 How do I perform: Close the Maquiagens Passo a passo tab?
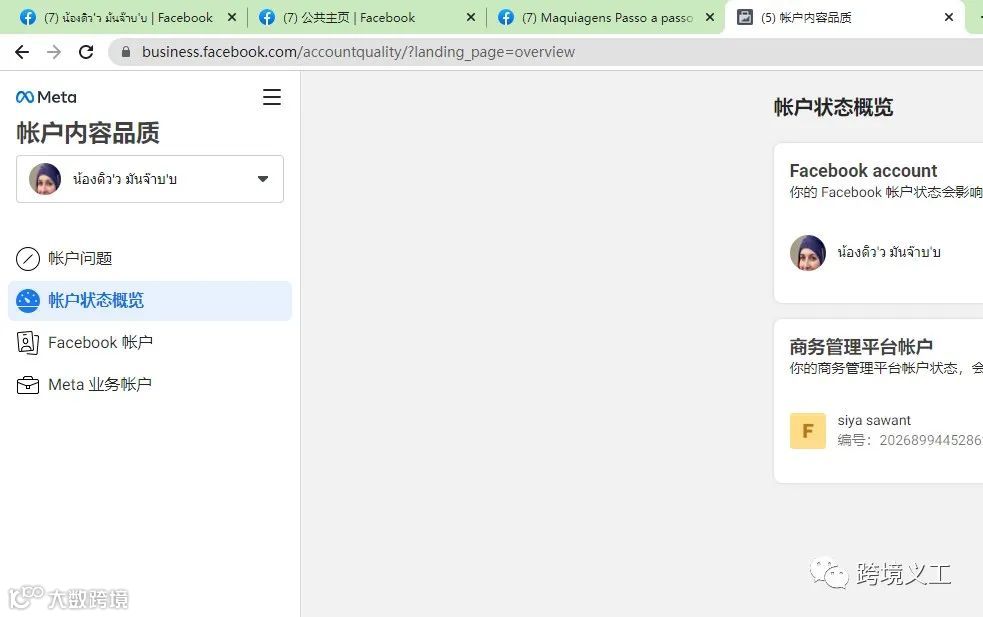pos(710,18)
